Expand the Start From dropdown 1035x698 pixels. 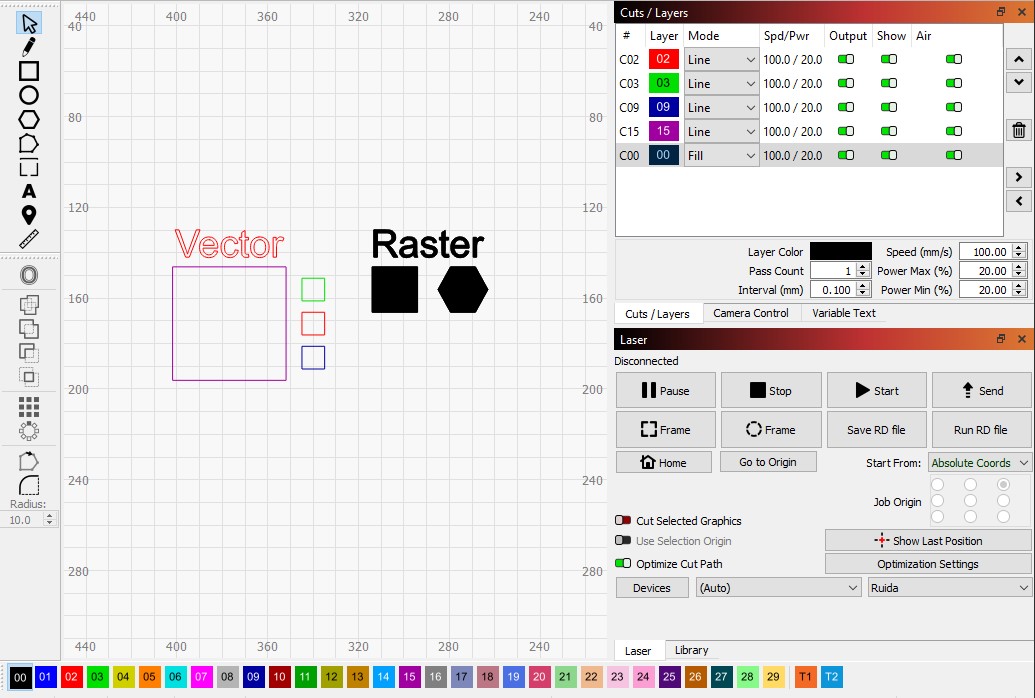coord(979,462)
